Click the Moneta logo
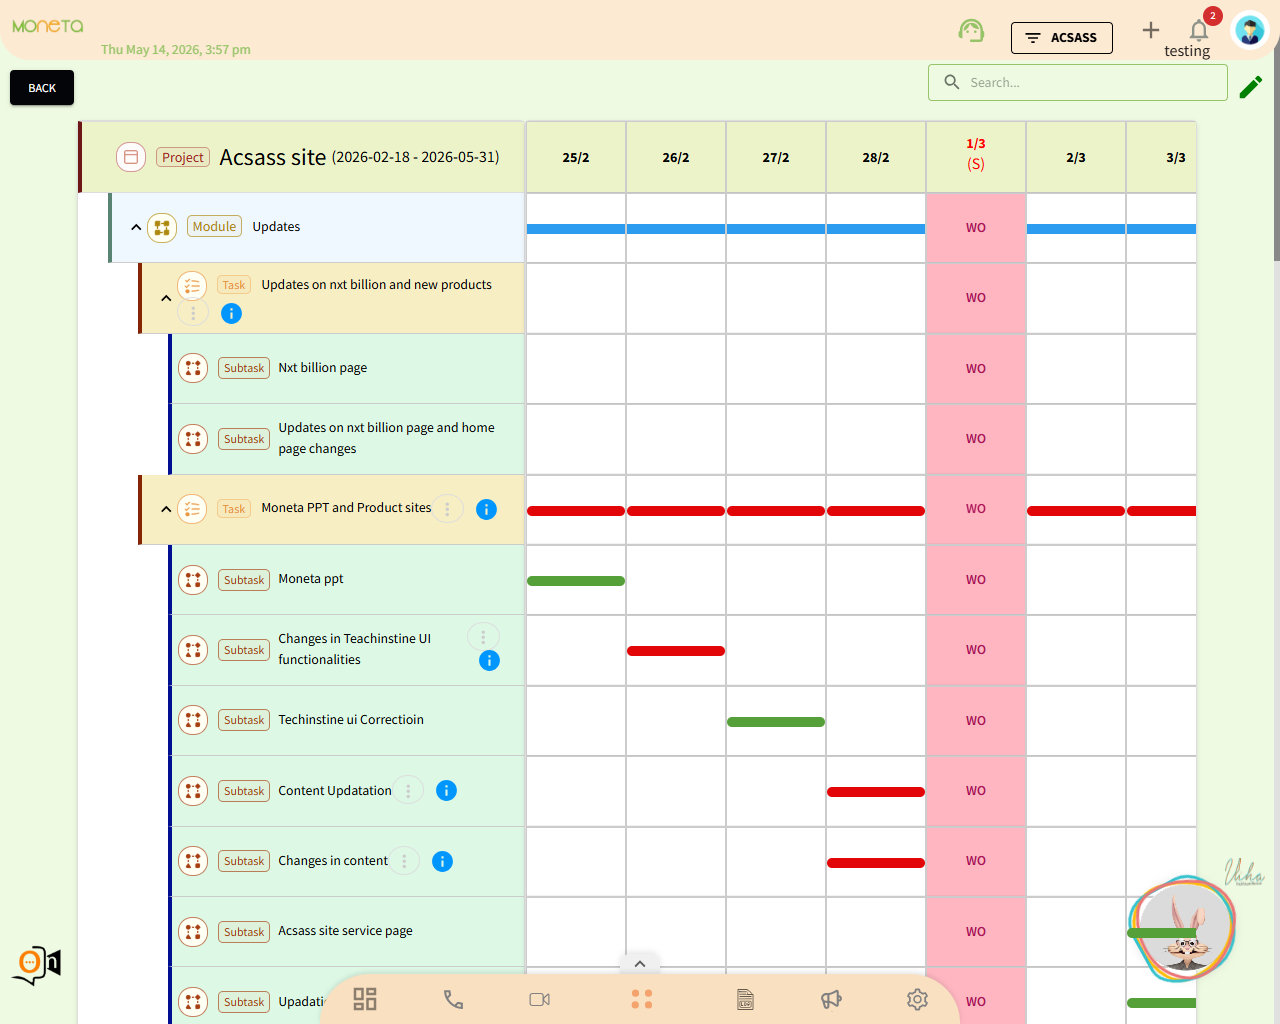The height and width of the screenshot is (1024, 1280). (x=48, y=26)
